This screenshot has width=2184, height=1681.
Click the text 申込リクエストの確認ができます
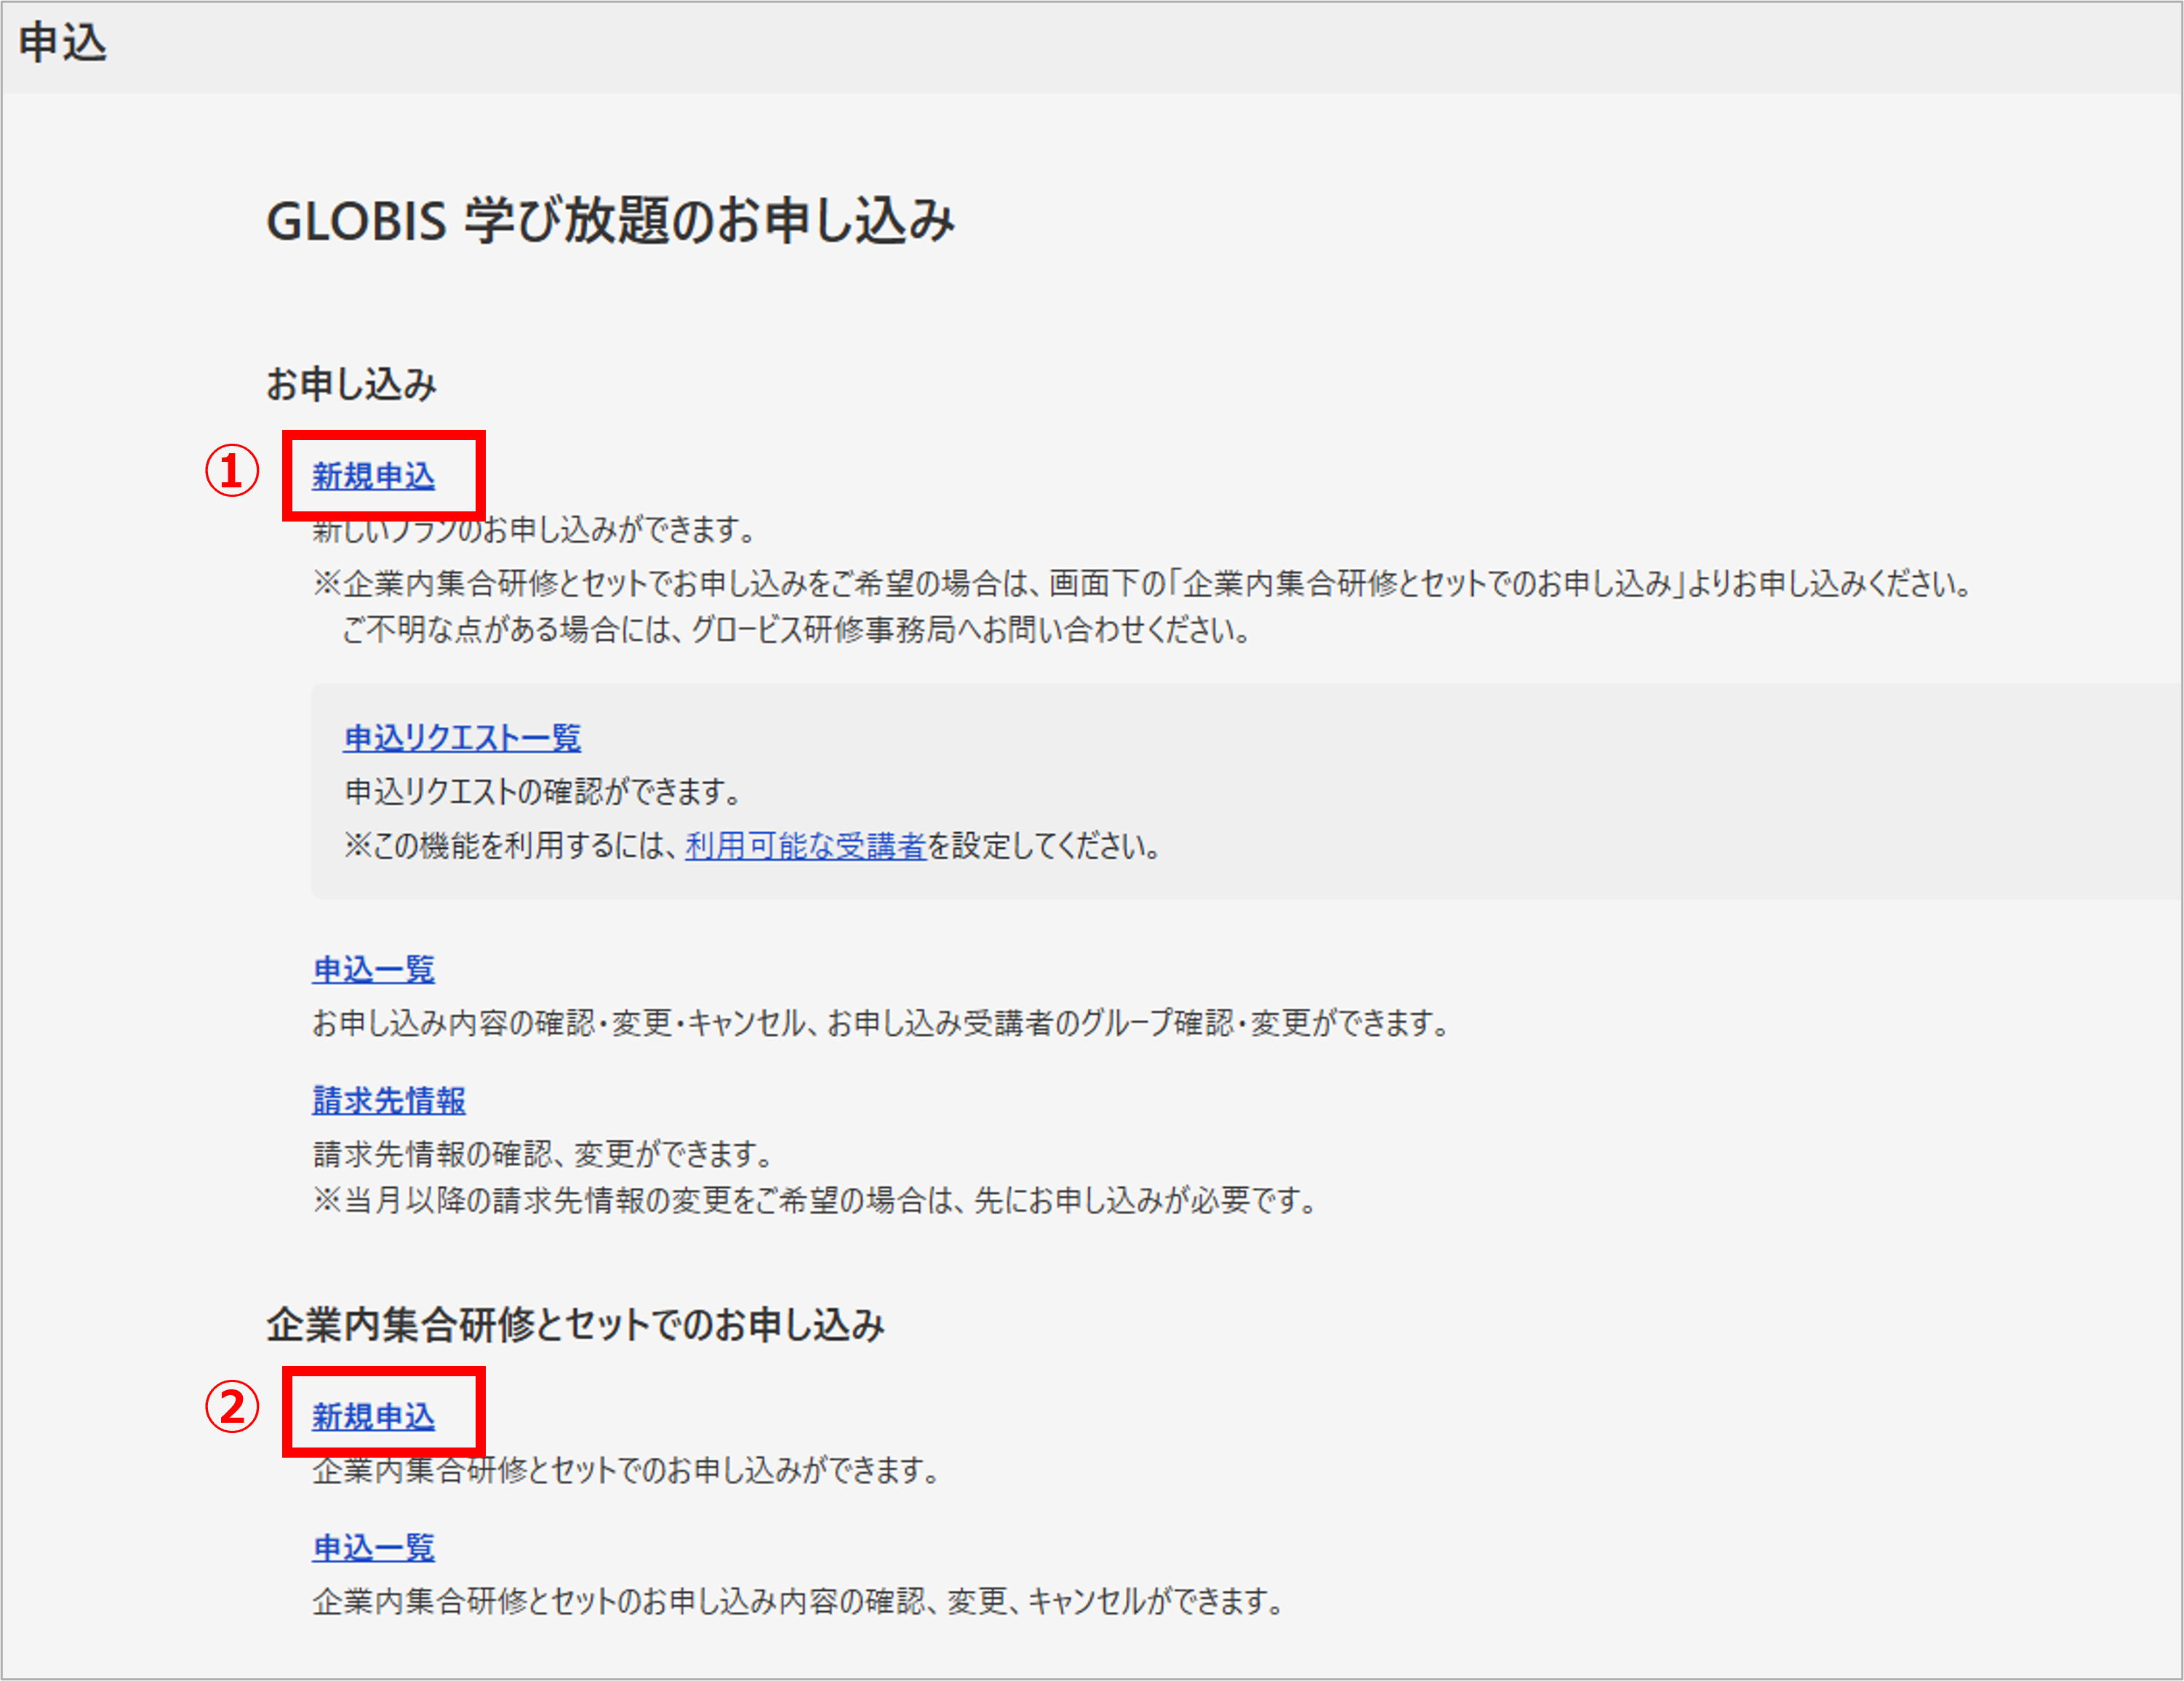543,792
